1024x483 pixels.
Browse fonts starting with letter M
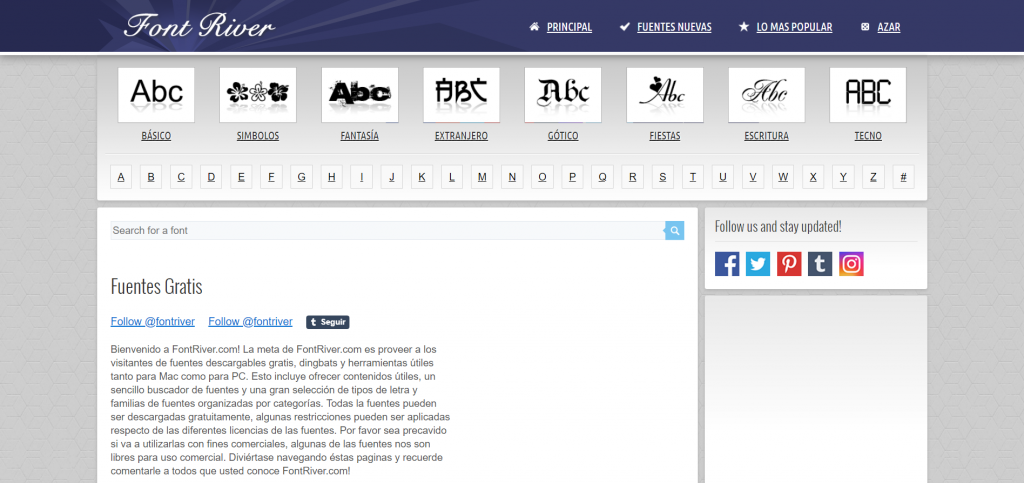pyautogui.click(x=482, y=177)
